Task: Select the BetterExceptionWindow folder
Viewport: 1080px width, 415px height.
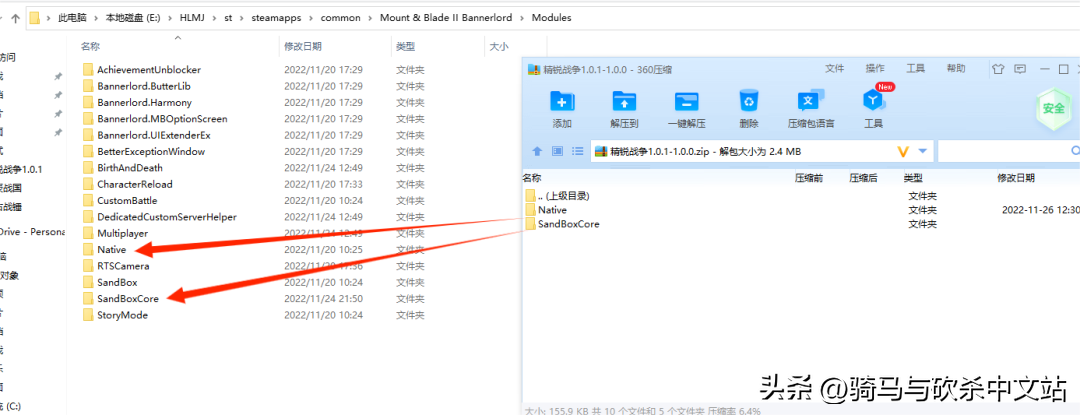Action: (x=151, y=151)
